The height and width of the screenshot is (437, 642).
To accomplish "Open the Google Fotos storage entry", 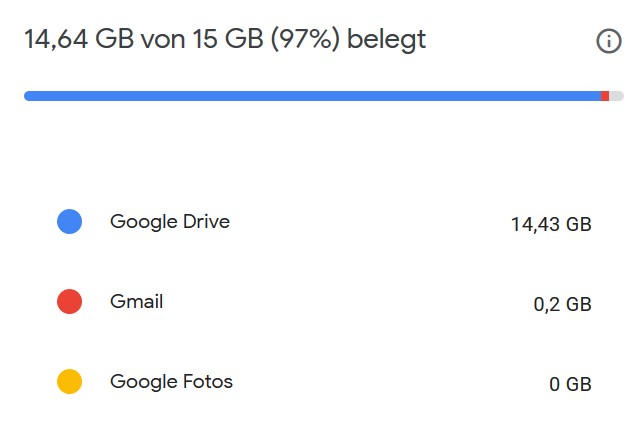I will [324, 382].
